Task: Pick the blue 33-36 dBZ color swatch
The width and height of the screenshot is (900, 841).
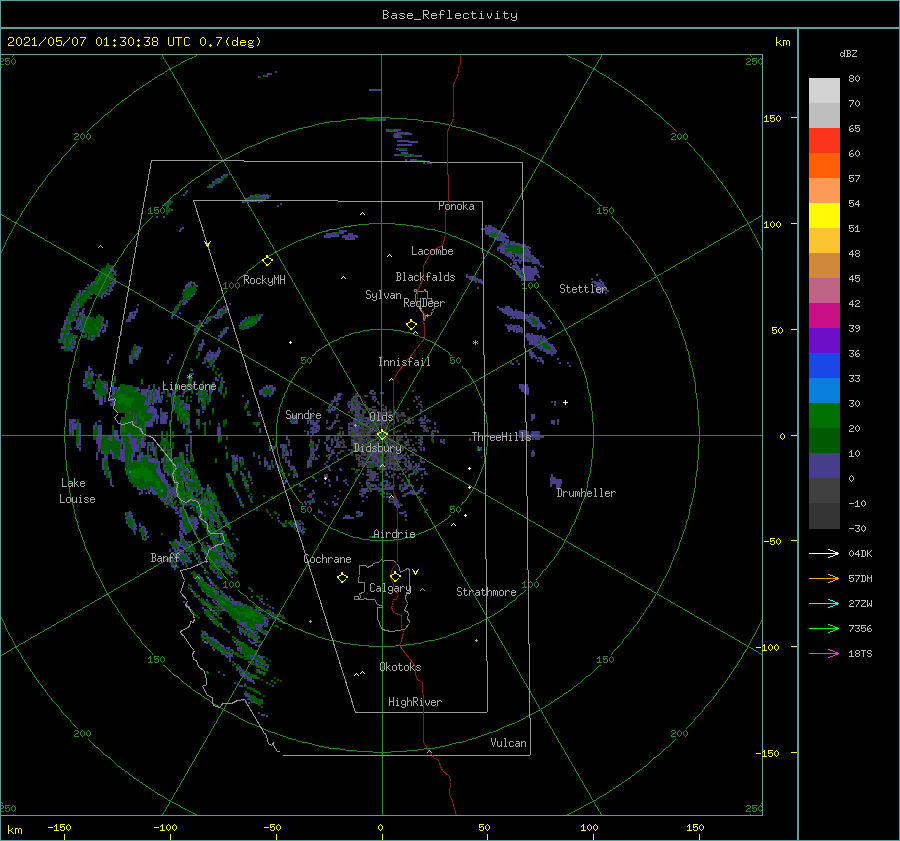Action: click(824, 365)
